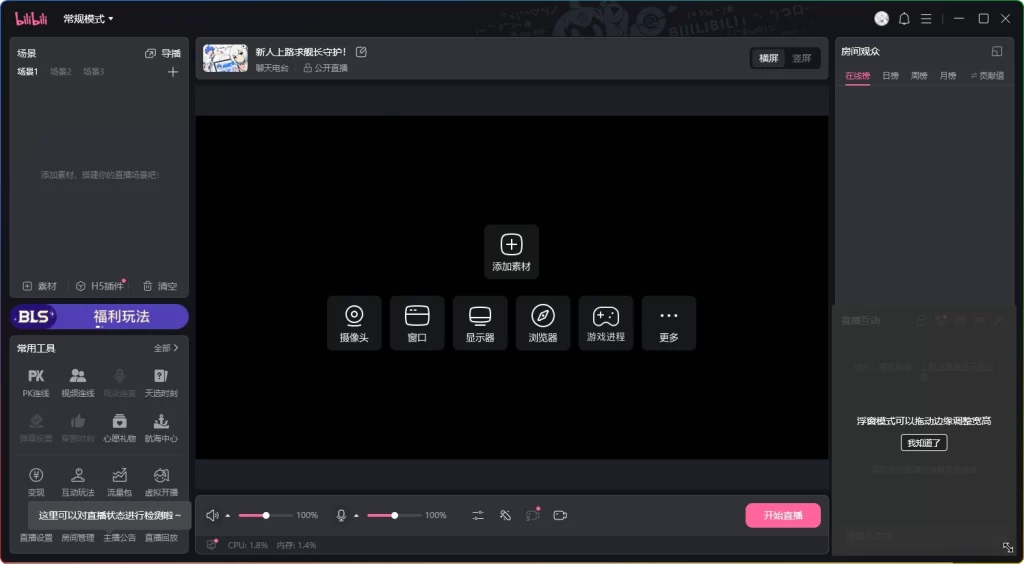Image resolution: width=1024 pixels, height=564 pixels.
Task: Open the audio mixer settings icon
Action: pos(478,516)
